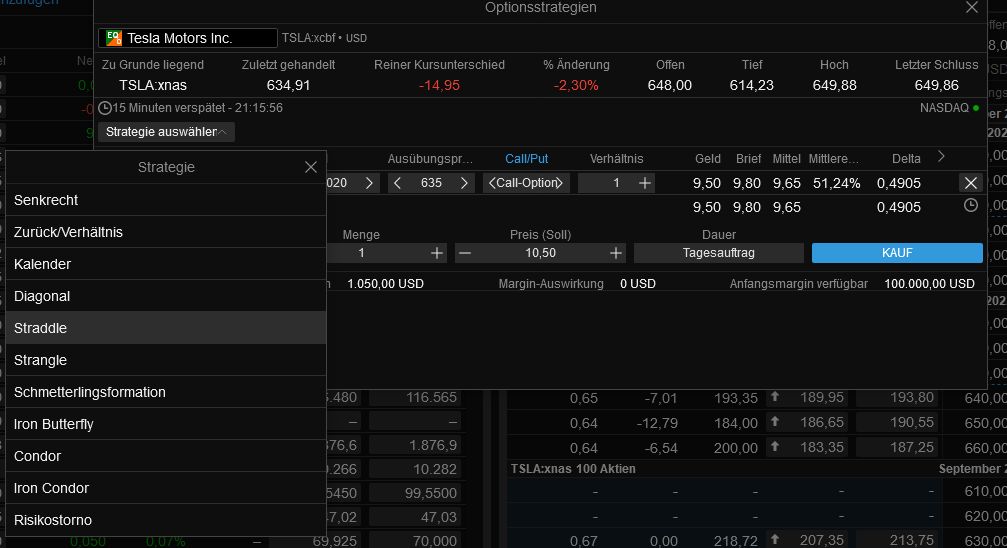Advance expiry date with right chevron
The image size is (1007, 548).
[369, 183]
